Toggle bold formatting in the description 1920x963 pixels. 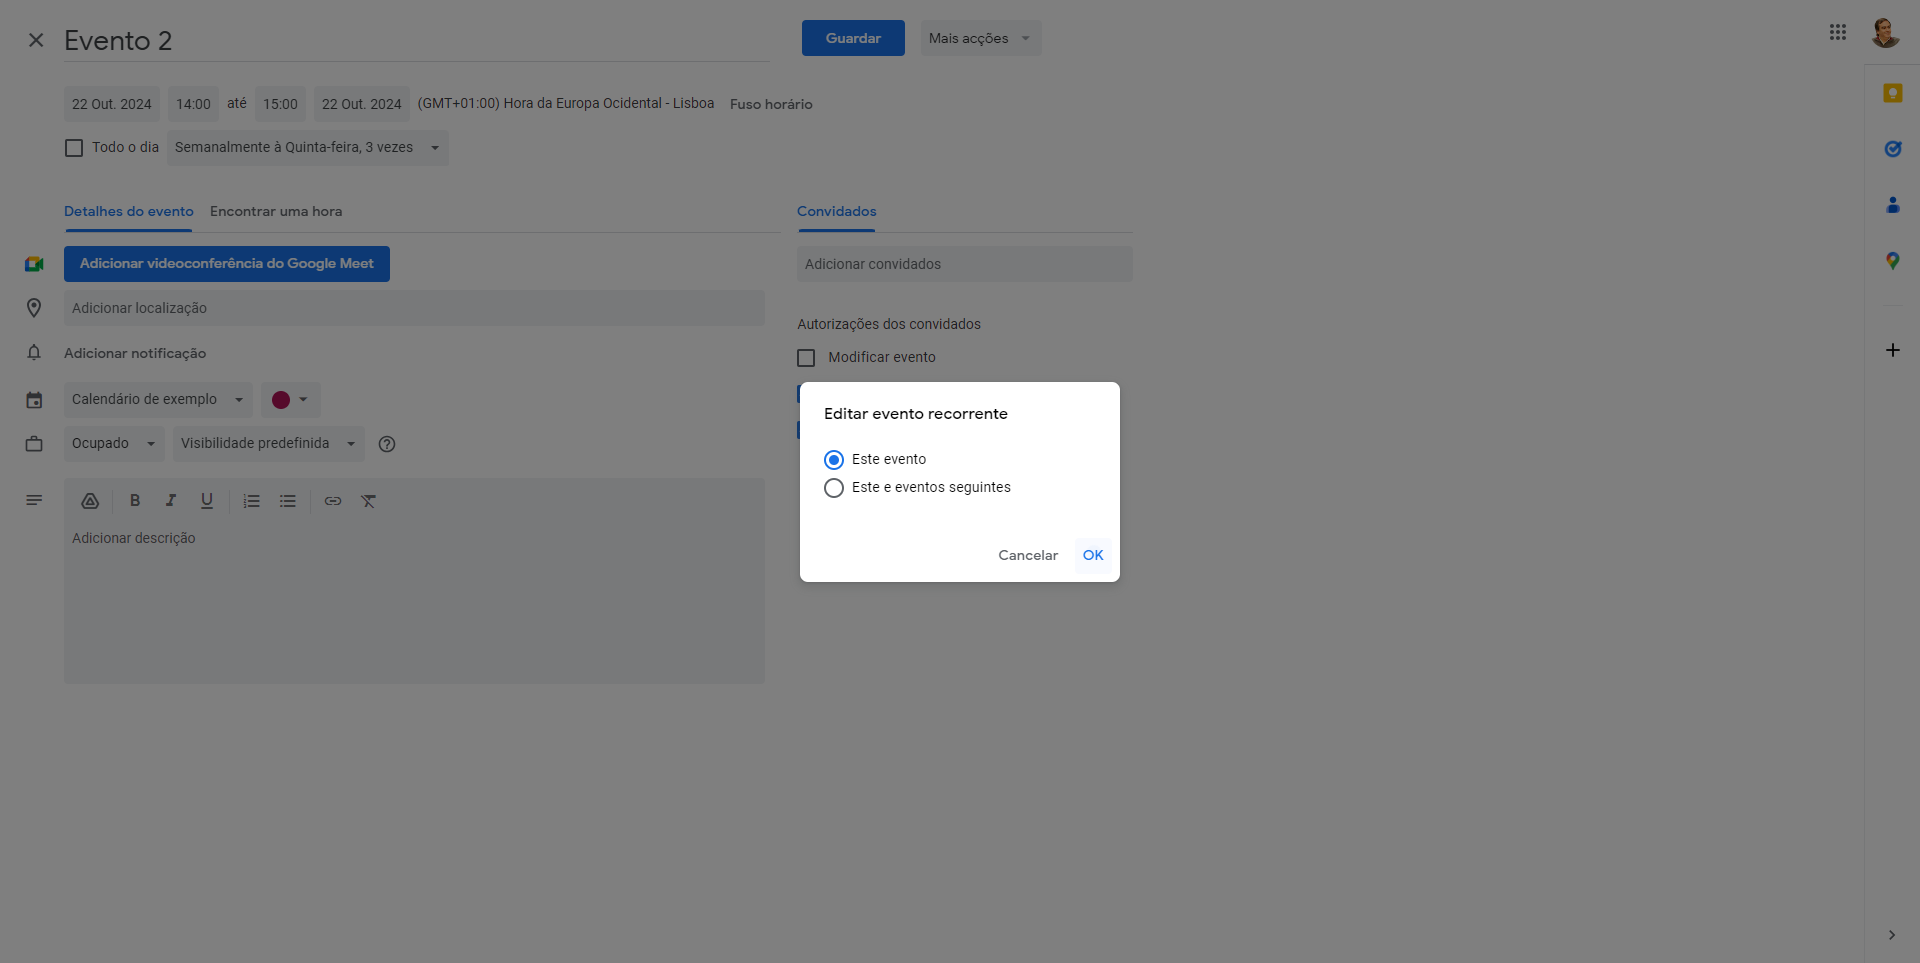coord(135,501)
